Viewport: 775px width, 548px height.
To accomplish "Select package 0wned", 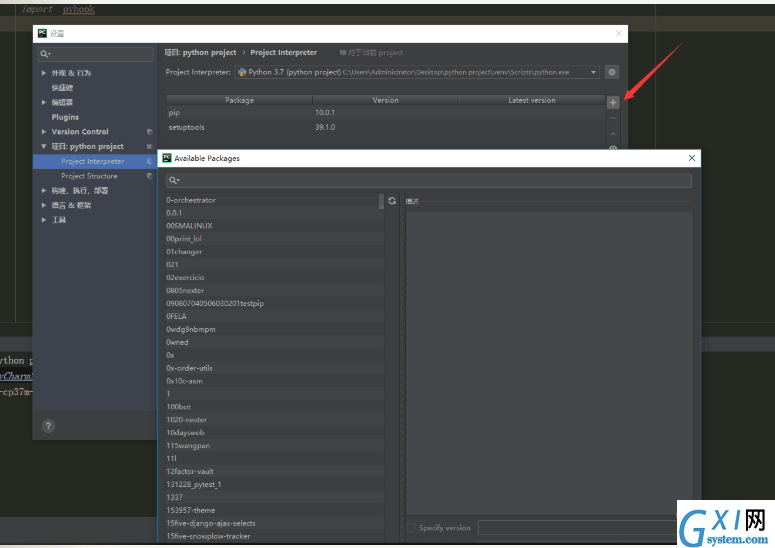I will click(x=274, y=342).
